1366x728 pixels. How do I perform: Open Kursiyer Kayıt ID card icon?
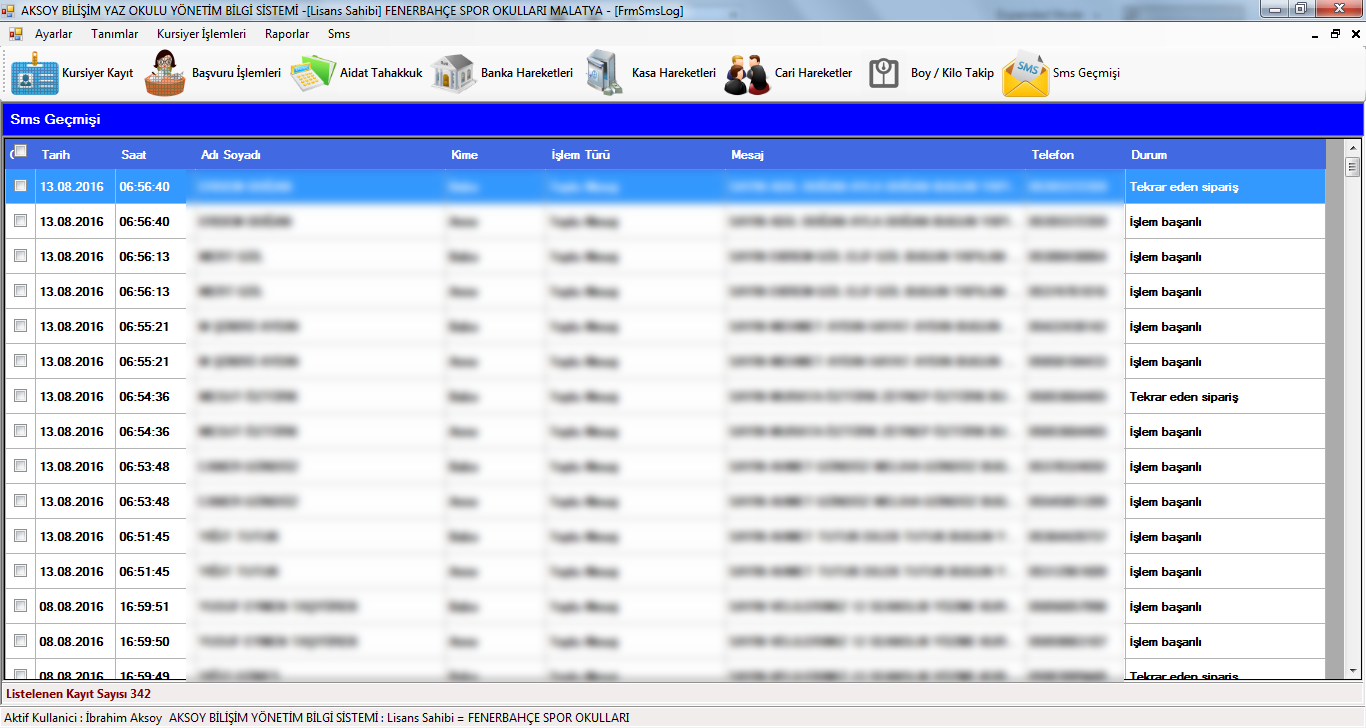(35, 73)
